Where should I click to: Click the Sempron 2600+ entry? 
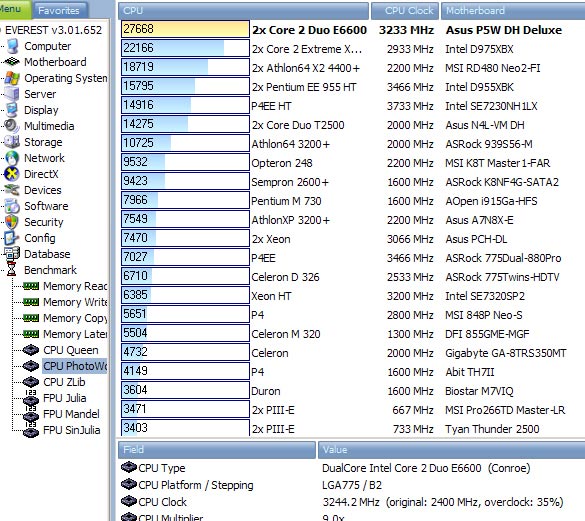coord(290,182)
